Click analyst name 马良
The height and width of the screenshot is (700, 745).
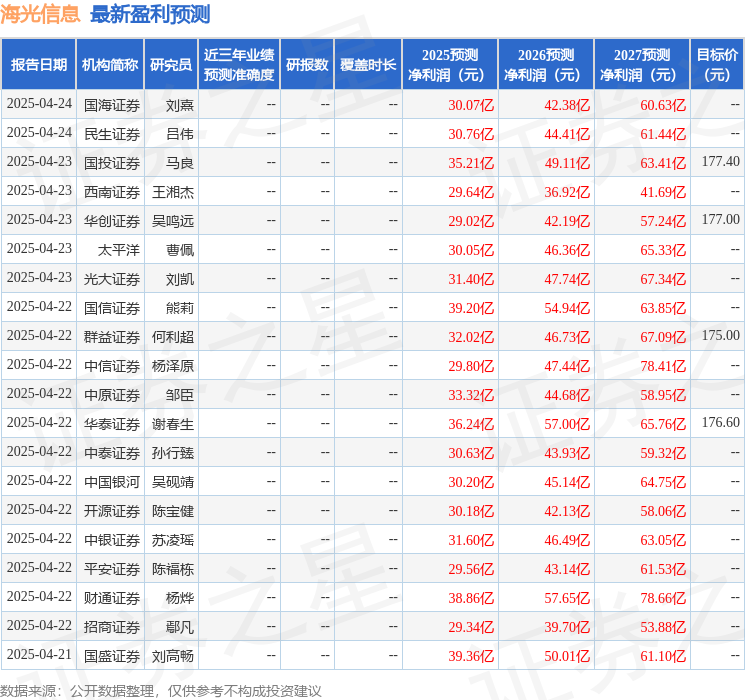point(180,163)
